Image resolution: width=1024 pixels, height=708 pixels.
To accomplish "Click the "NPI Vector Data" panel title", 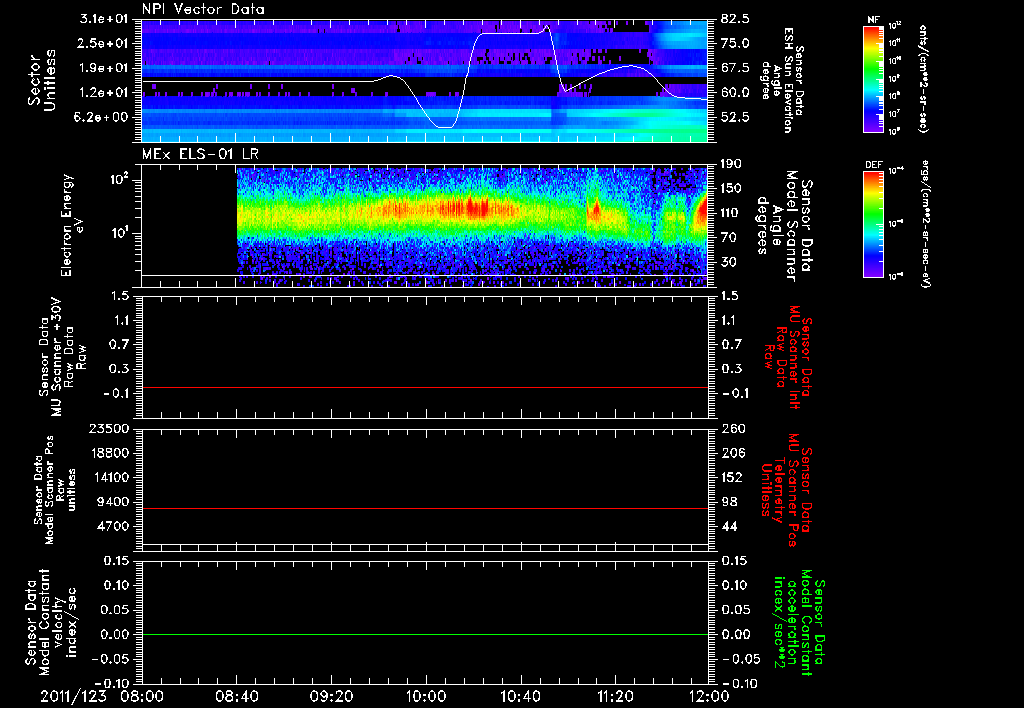I will (x=203, y=9).
